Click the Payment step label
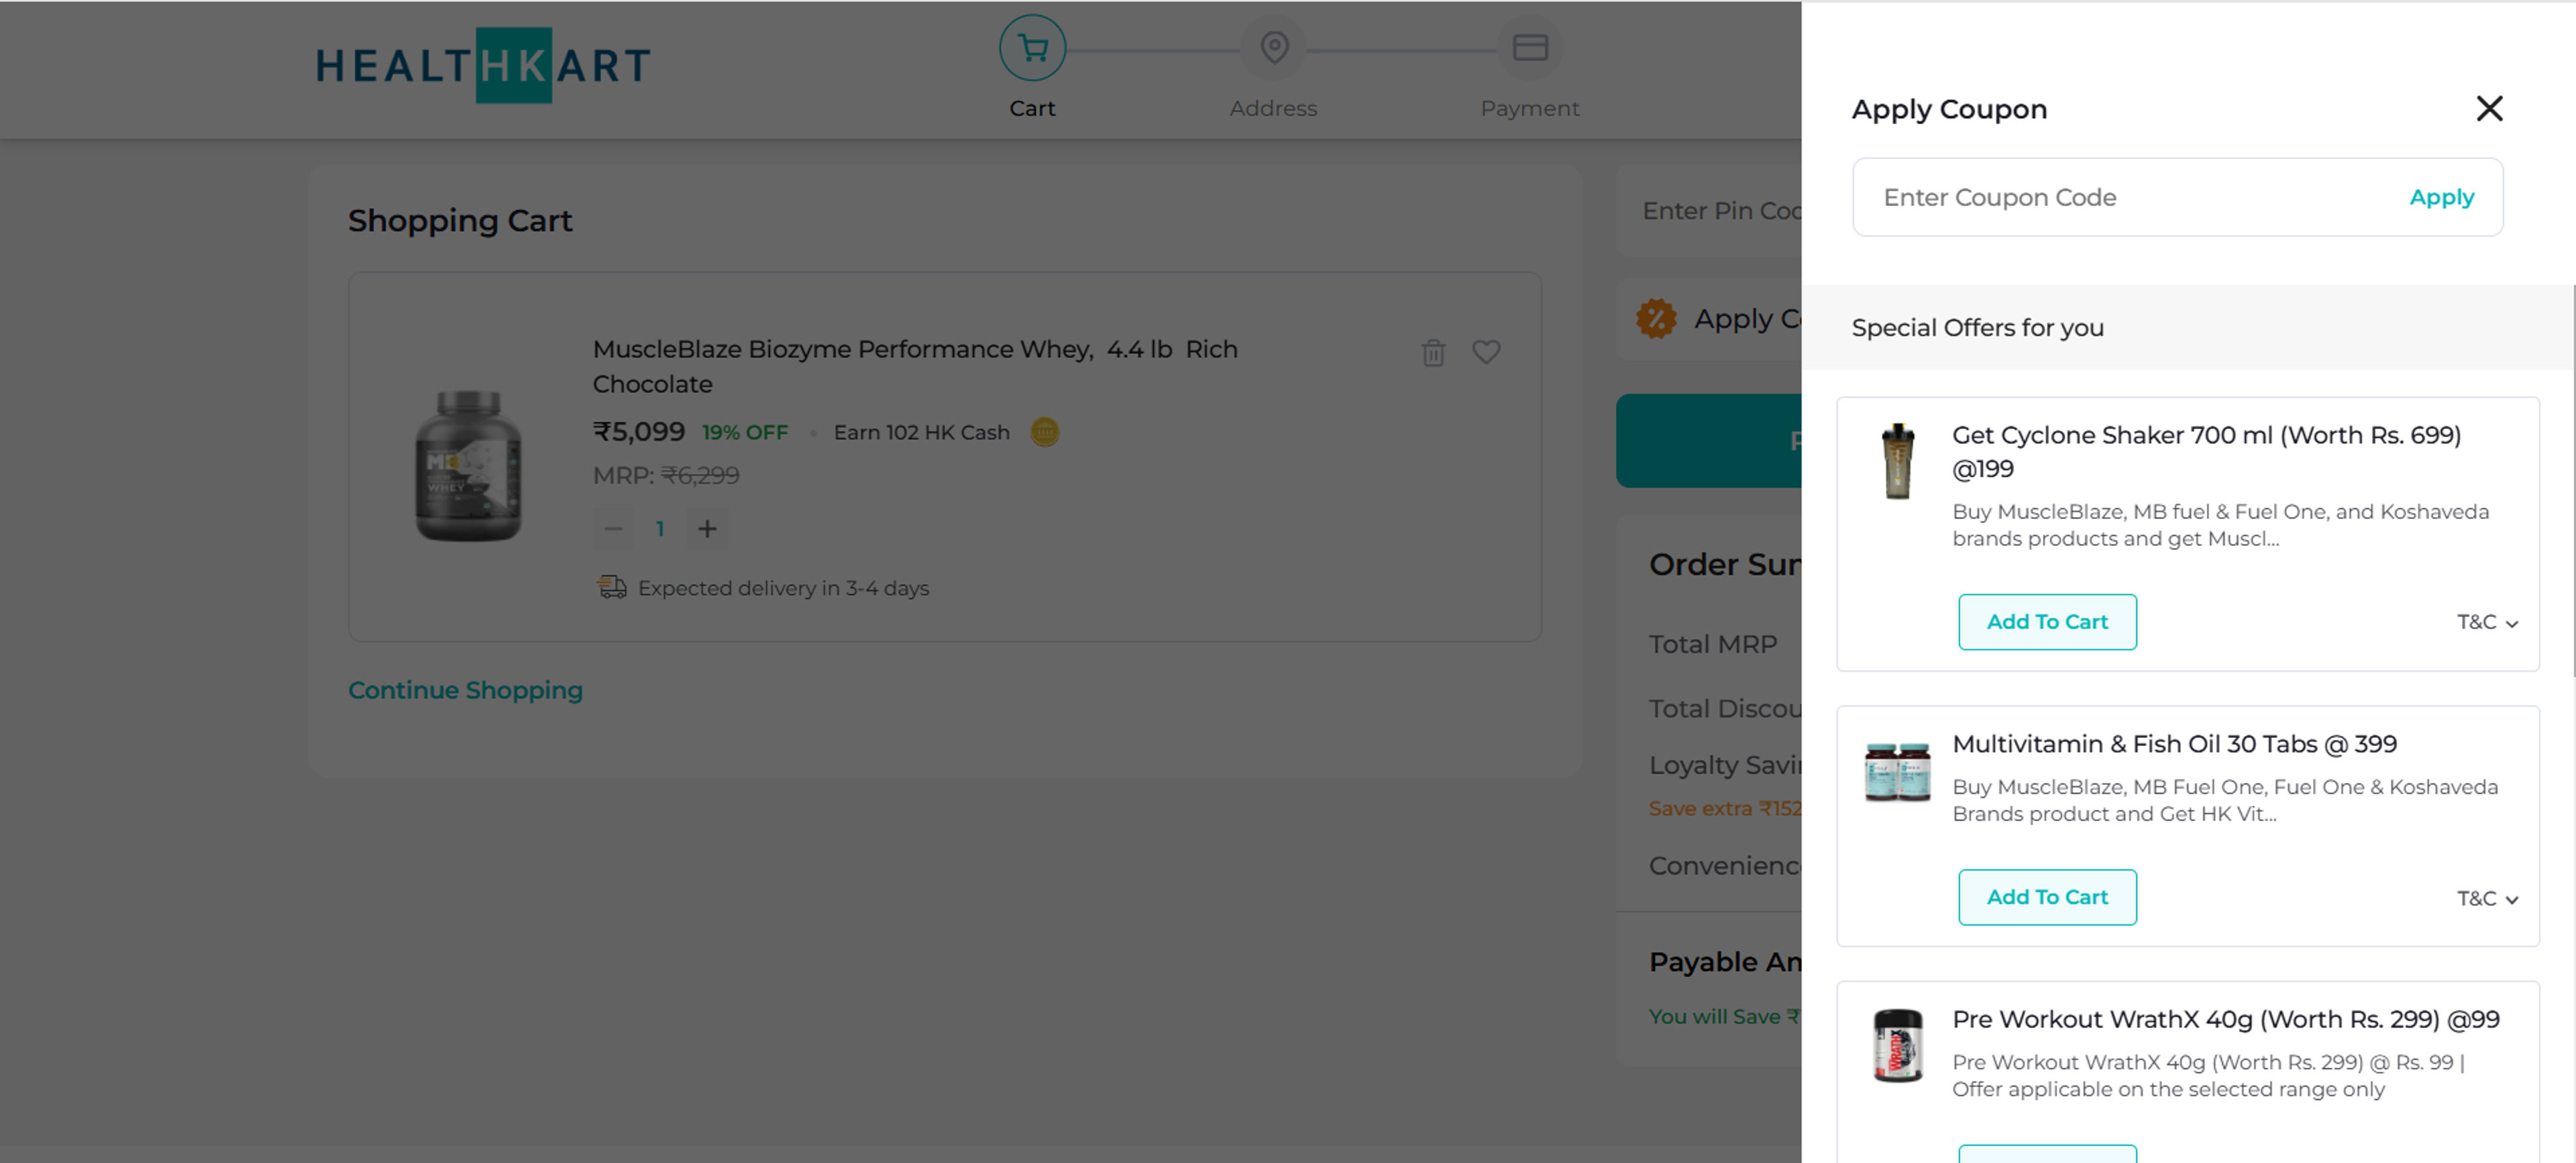 [1529, 108]
